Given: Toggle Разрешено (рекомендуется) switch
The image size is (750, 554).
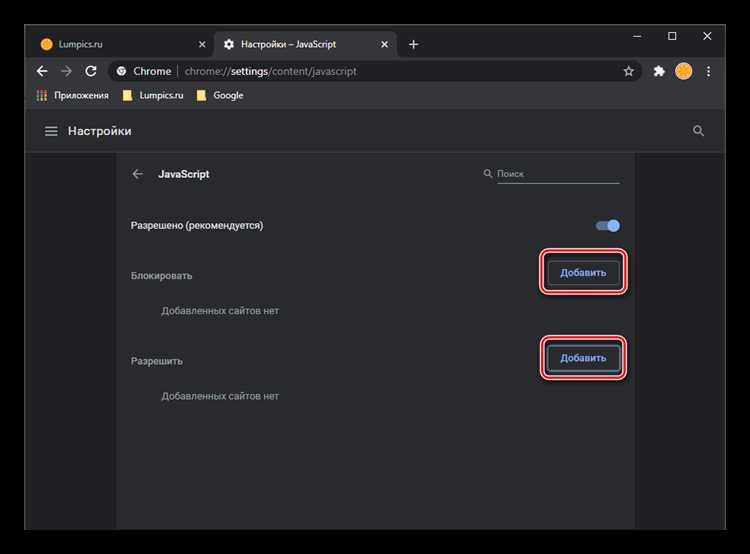Looking at the screenshot, I should point(608,226).
